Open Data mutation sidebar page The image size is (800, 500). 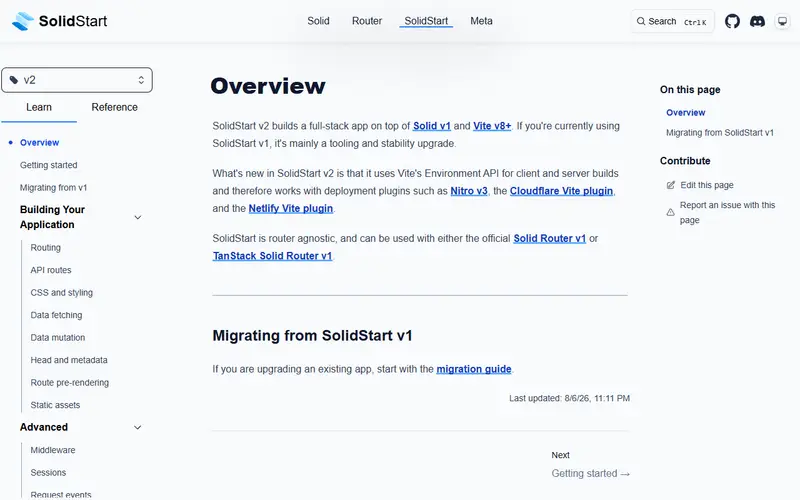(58, 337)
